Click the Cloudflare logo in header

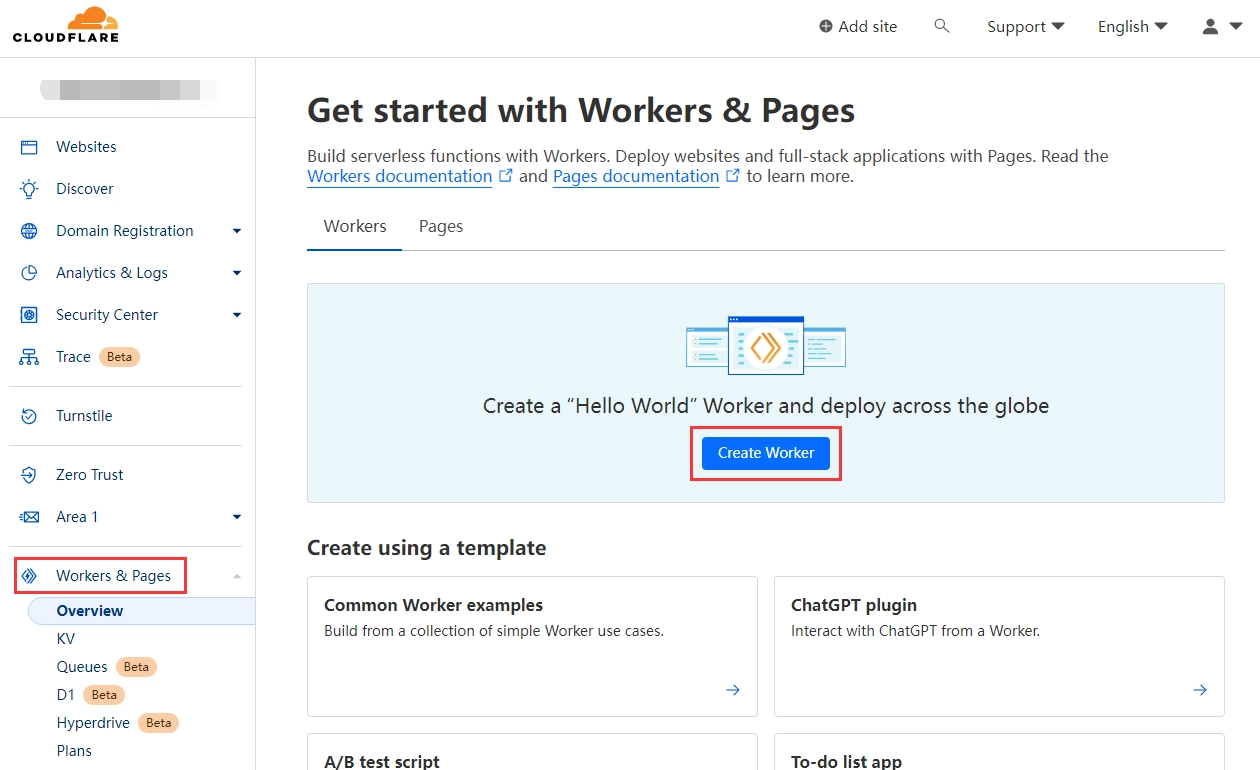pos(66,25)
